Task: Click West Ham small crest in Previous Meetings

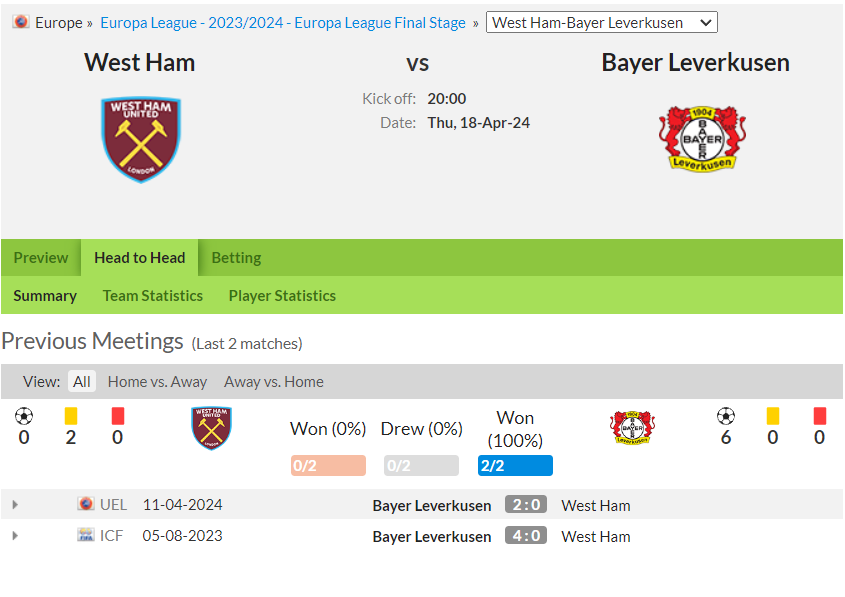Action: [x=211, y=428]
